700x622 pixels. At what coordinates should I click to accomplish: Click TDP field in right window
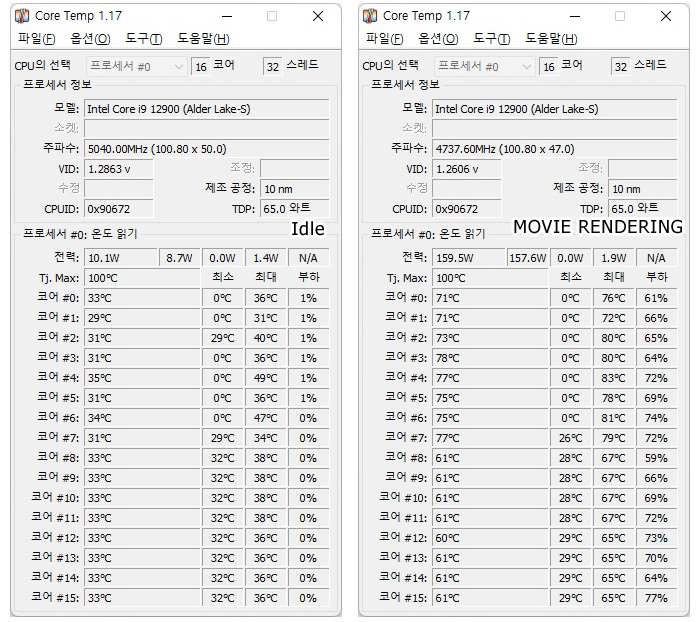pyautogui.click(x=642, y=209)
